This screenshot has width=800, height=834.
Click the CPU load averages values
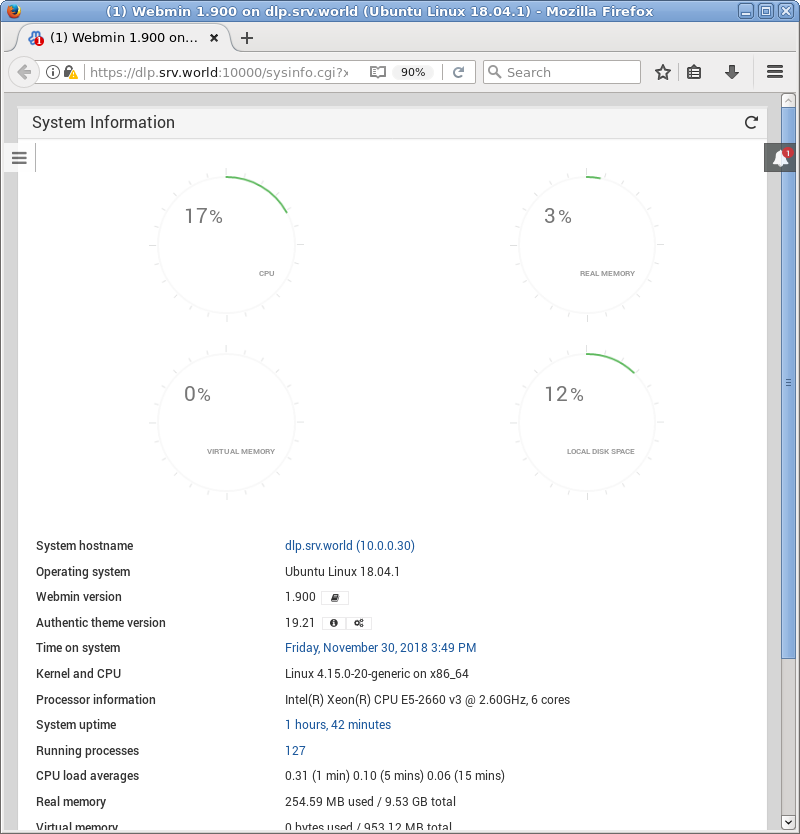(395, 776)
